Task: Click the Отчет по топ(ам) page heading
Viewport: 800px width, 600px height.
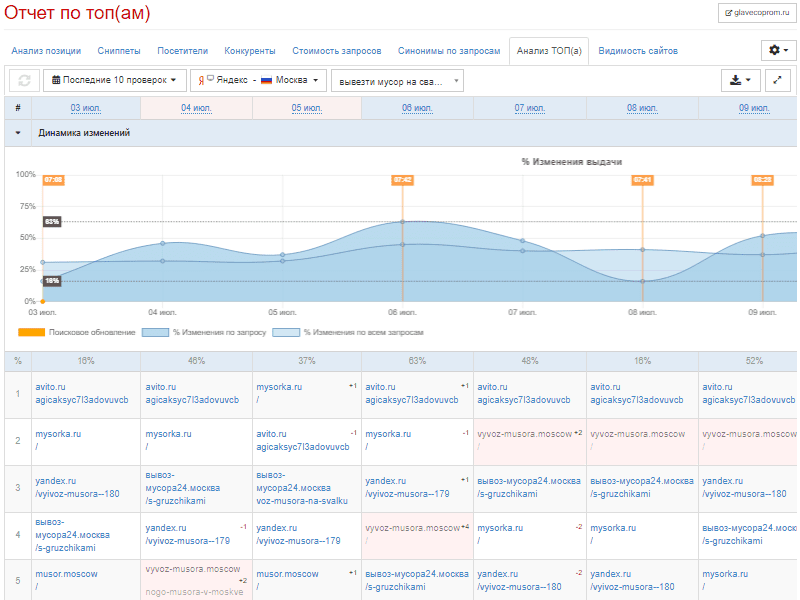Action: [x=77, y=13]
